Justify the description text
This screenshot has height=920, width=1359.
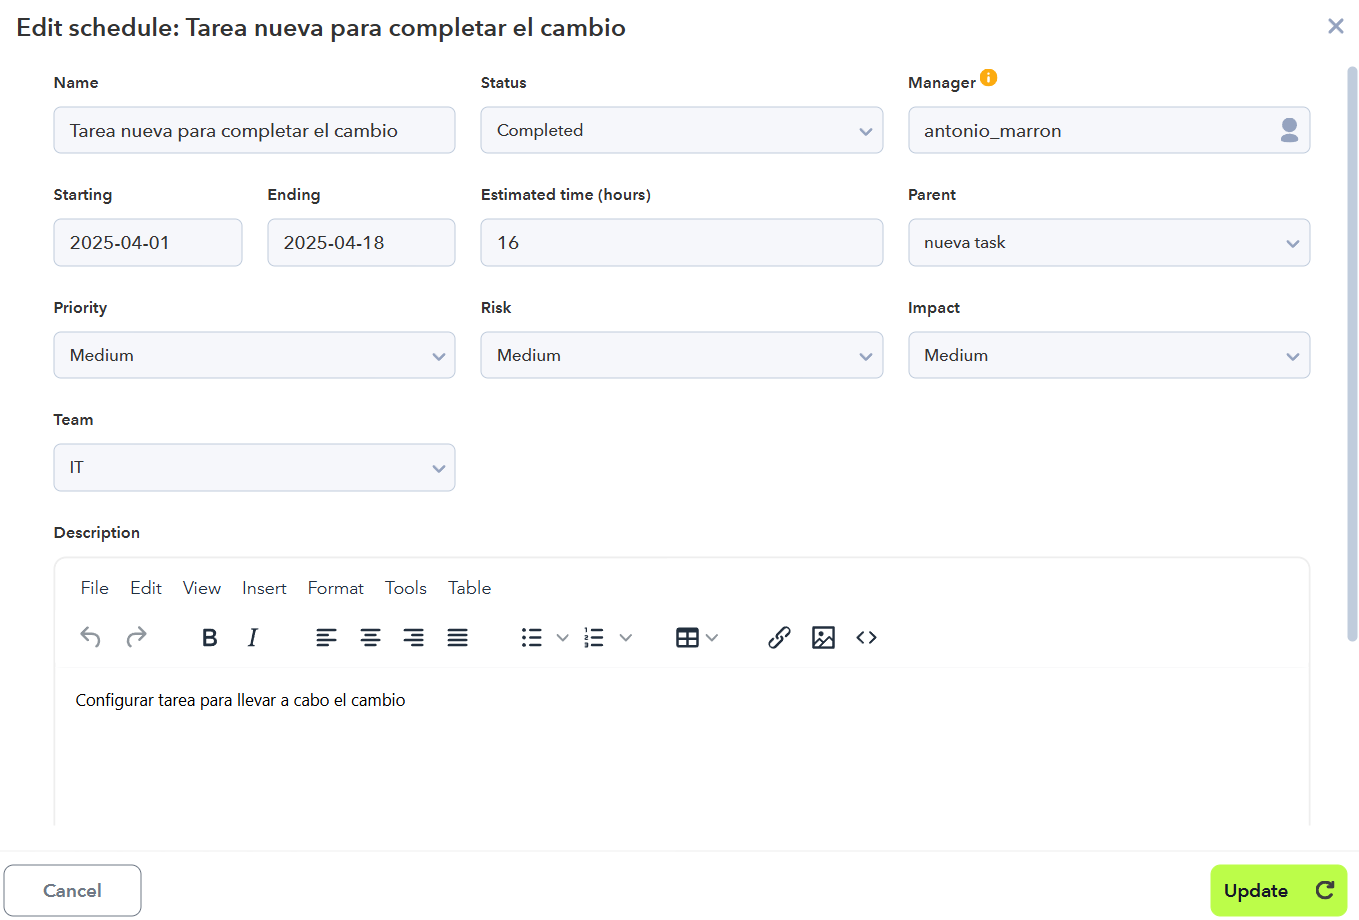[x=457, y=638]
